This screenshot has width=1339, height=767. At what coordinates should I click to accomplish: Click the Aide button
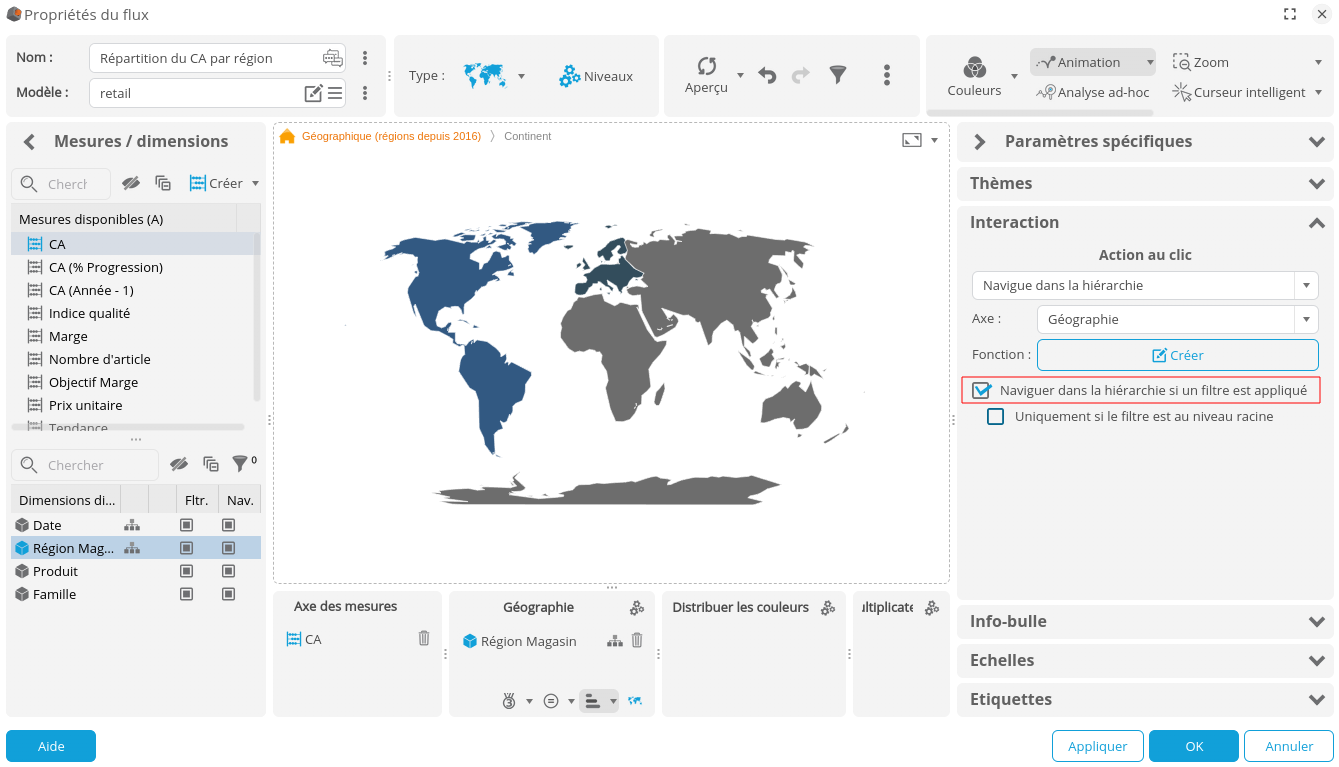51,746
